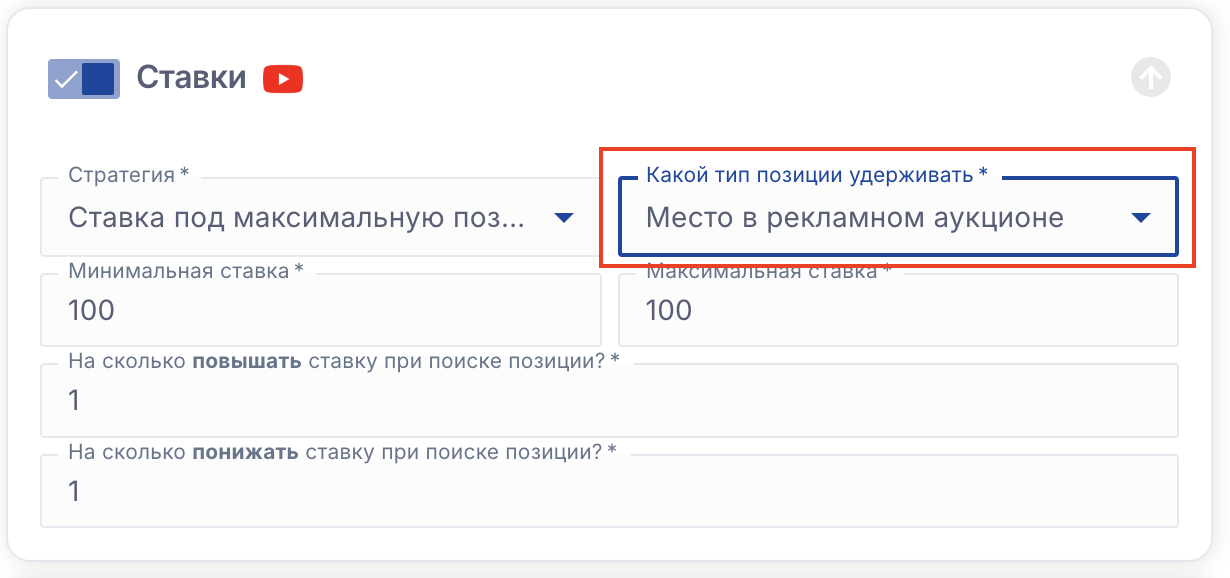Viewport: 1230px width, 578px height.
Task: Click the bid increase step field
Action: click(x=608, y=401)
